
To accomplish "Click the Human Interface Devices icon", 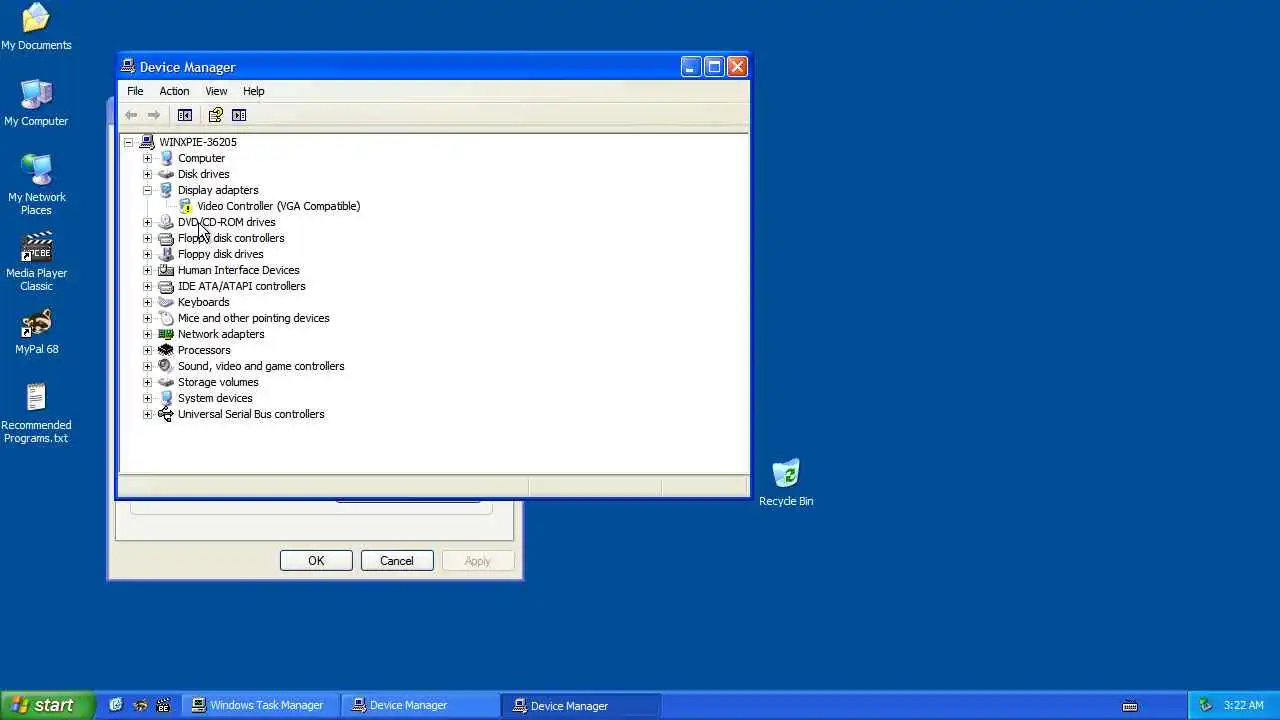I will [x=166, y=270].
